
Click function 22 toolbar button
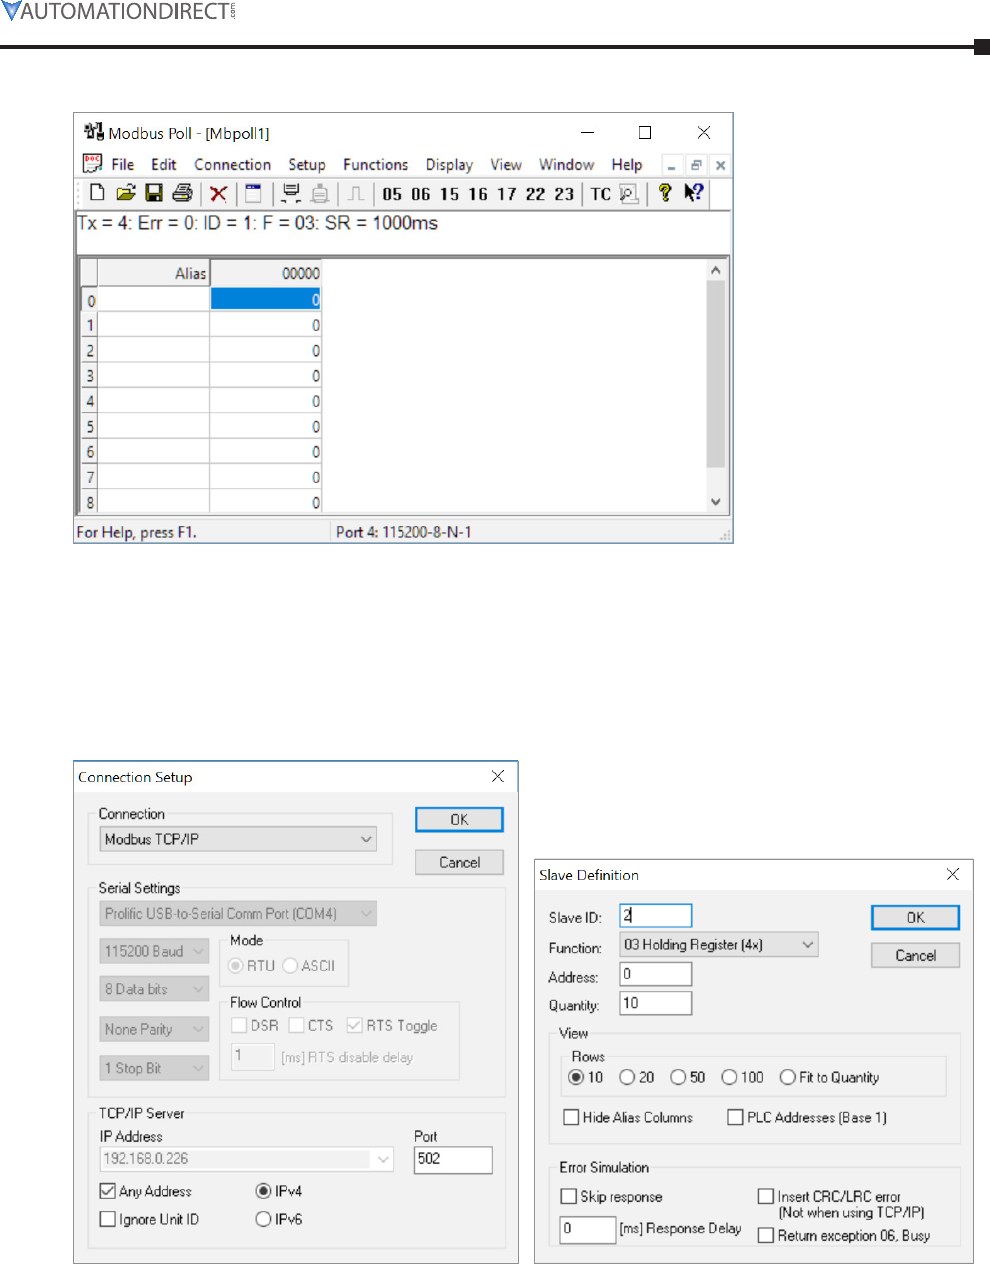pyautogui.click(x=536, y=194)
